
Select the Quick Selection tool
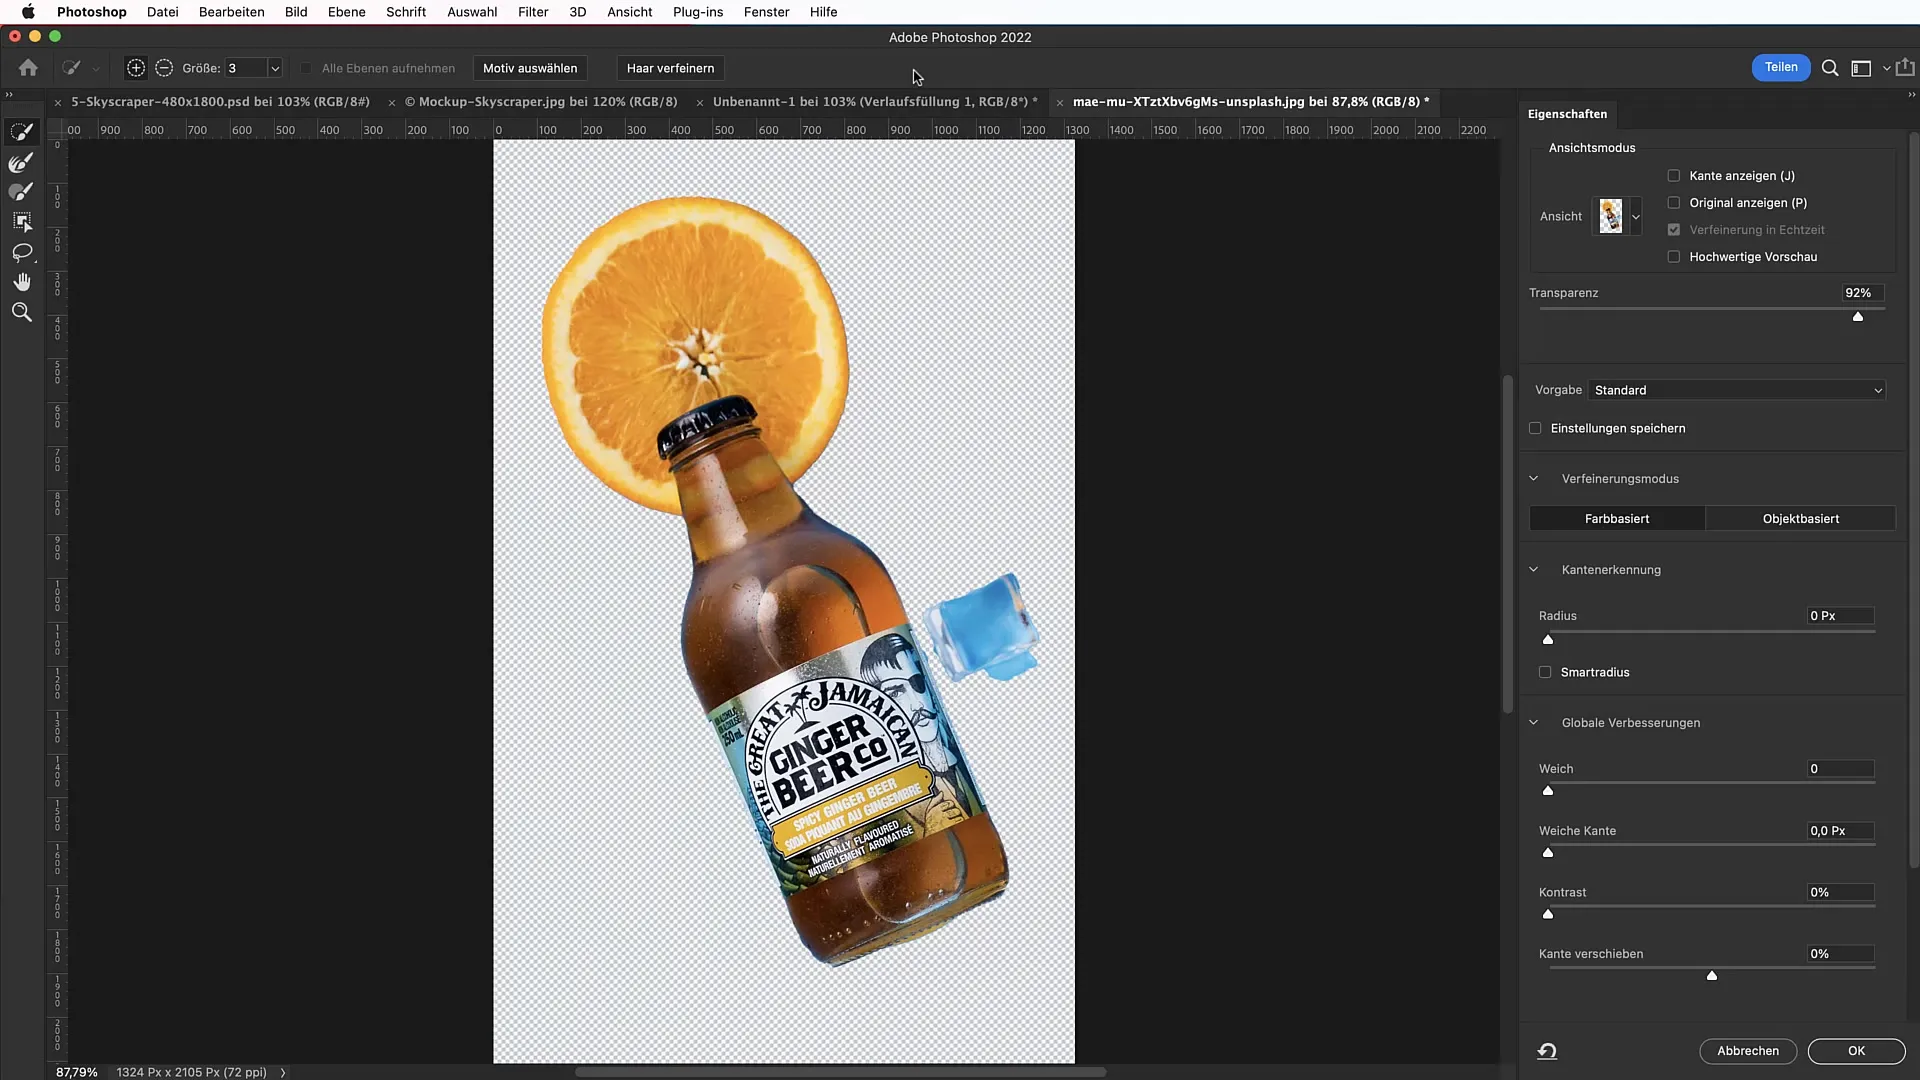click(x=22, y=132)
